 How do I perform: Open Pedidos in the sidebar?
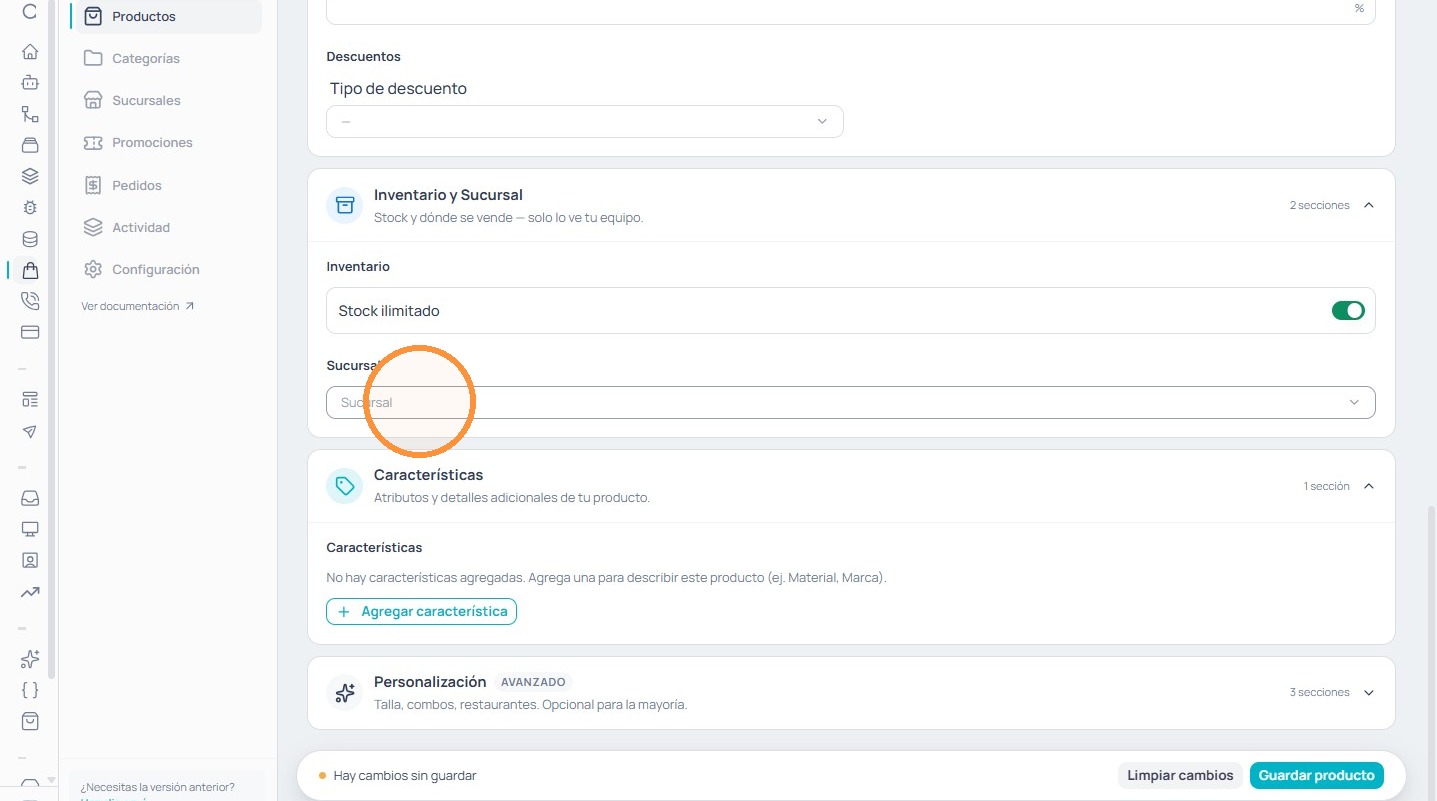click(x=168, y=186)
